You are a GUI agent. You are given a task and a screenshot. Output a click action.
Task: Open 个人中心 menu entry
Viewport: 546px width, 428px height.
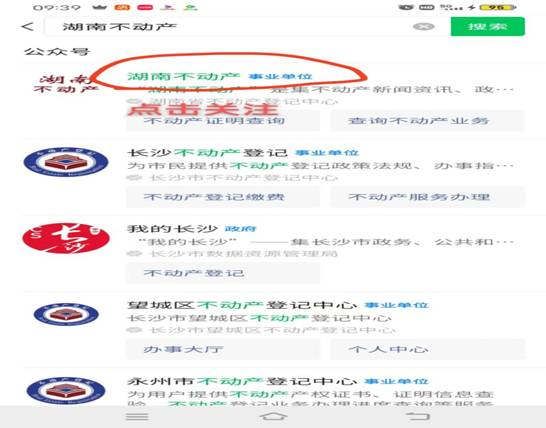coord(428,349)
